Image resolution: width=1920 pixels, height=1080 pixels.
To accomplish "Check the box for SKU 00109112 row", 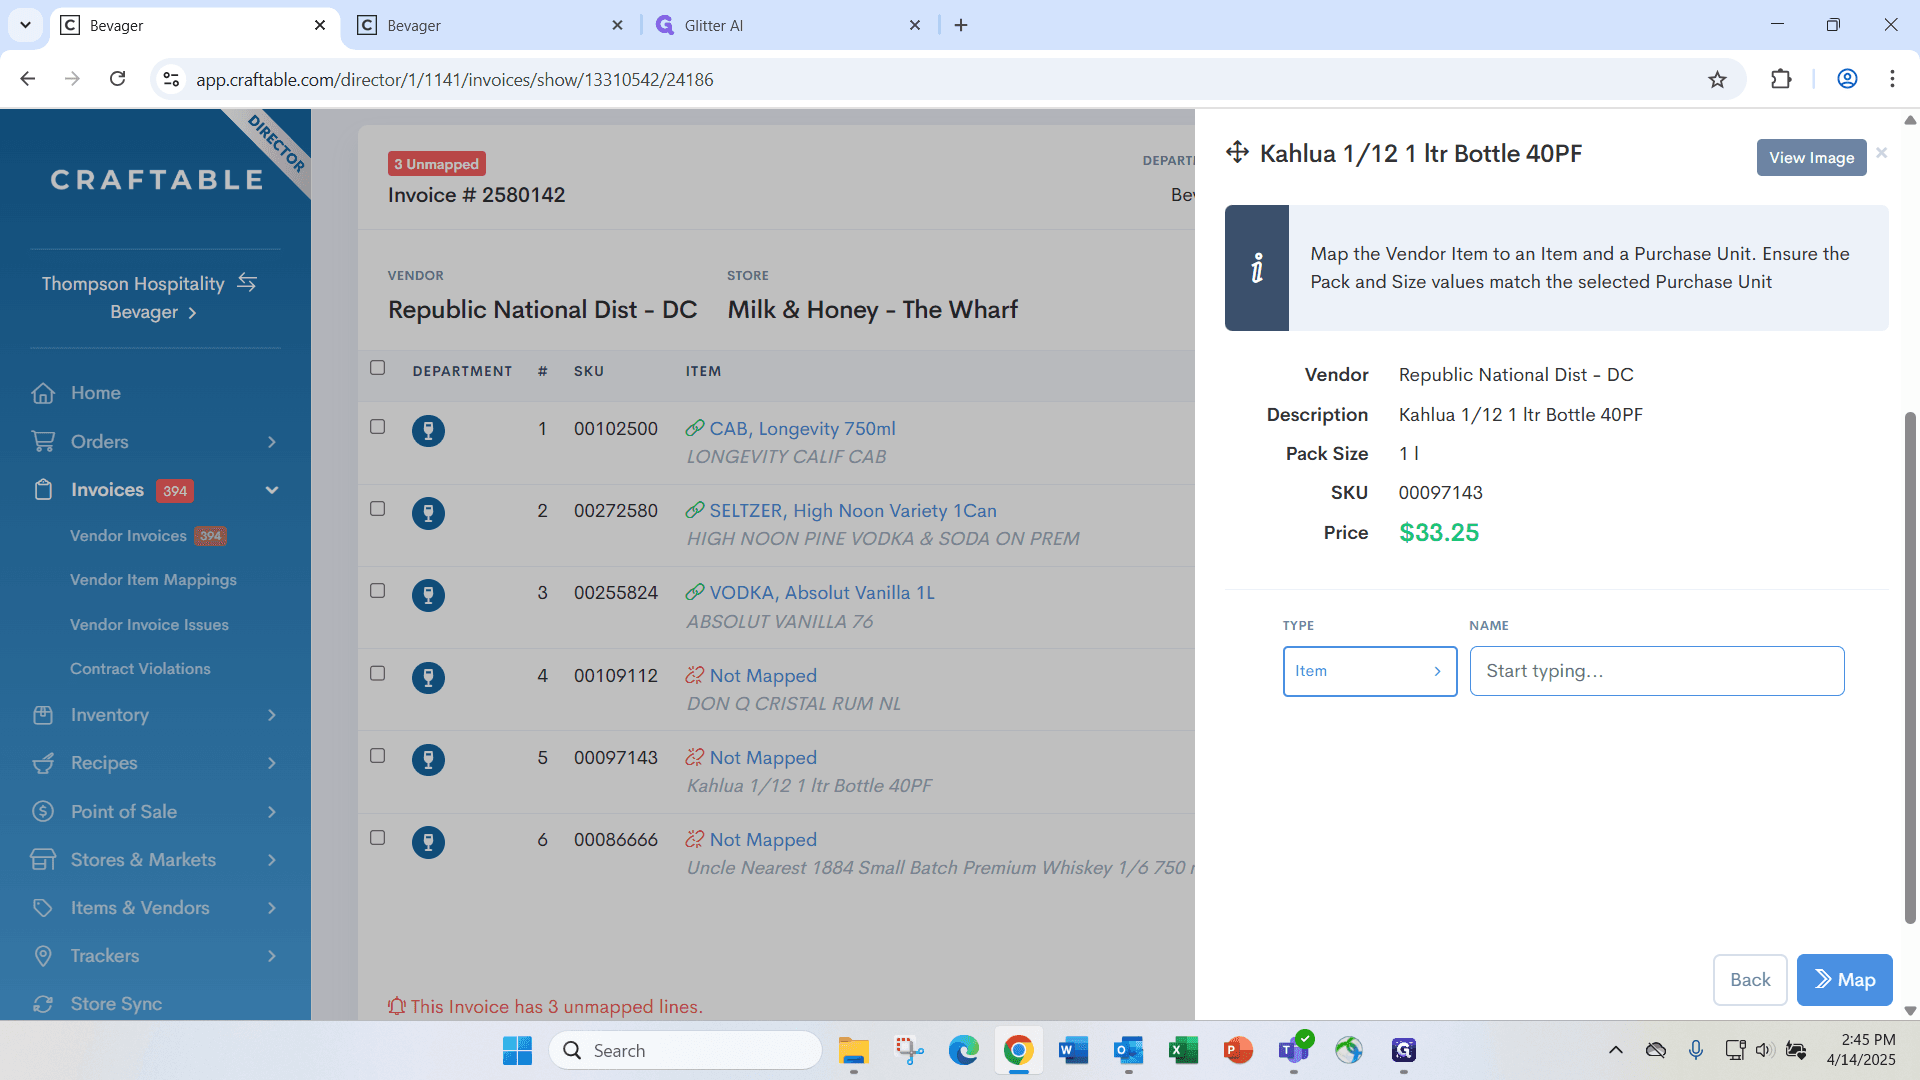I will click(377, 674).
